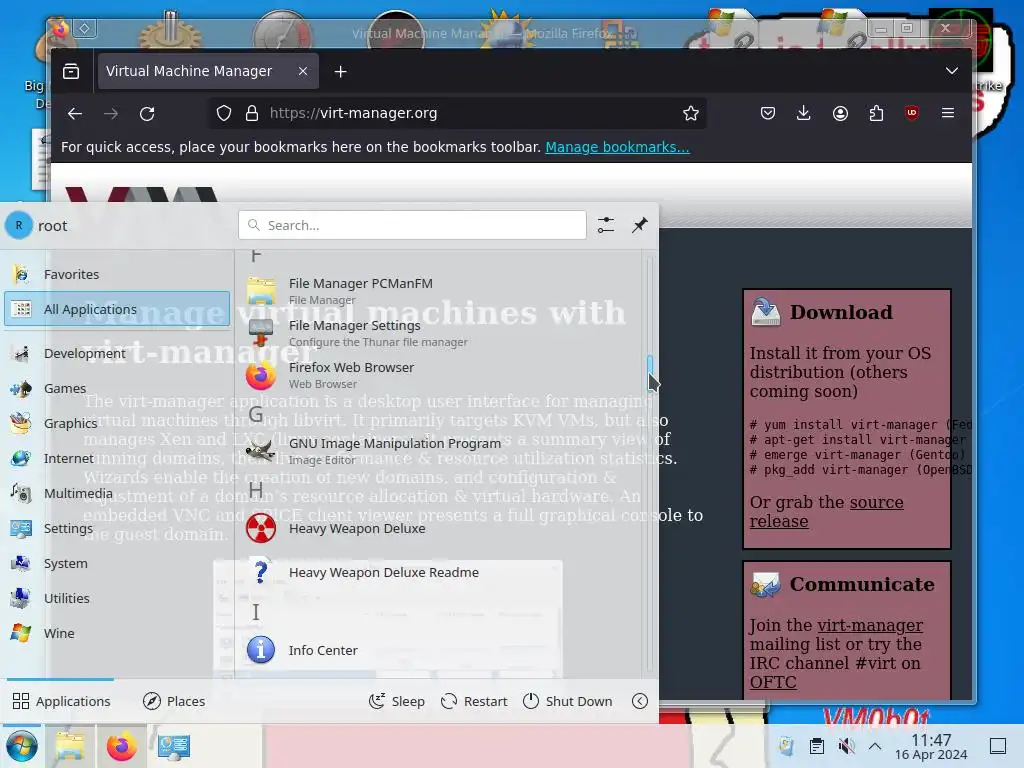Open the virt-manager mailing list link
The image size is (1024, 768).
(870, 625)
